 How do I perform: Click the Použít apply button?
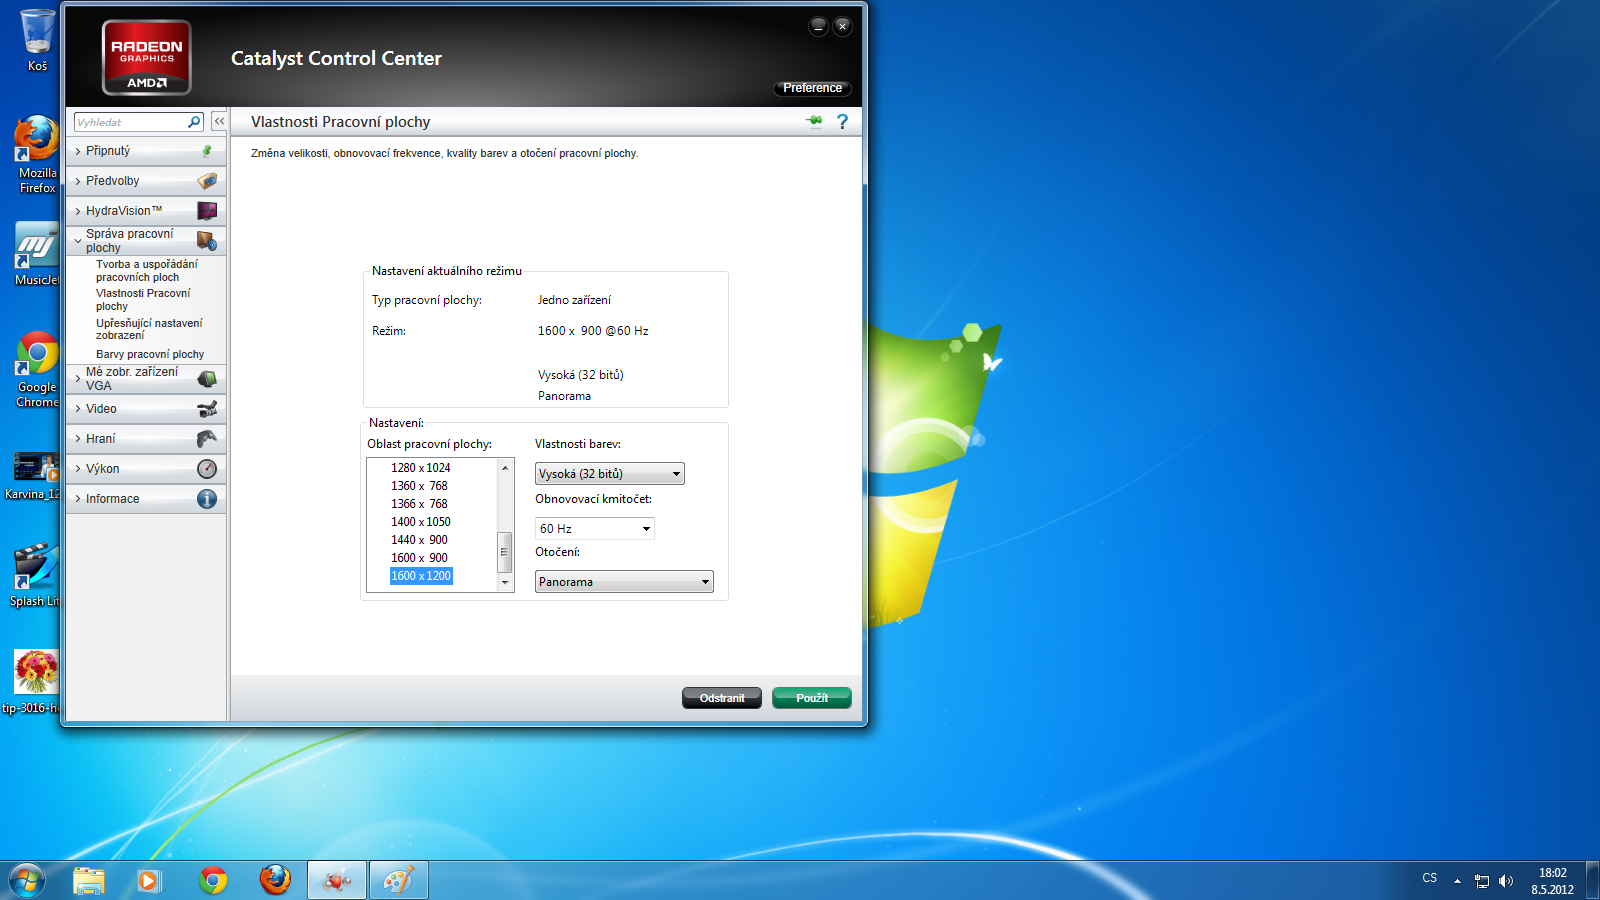(812, 698)
